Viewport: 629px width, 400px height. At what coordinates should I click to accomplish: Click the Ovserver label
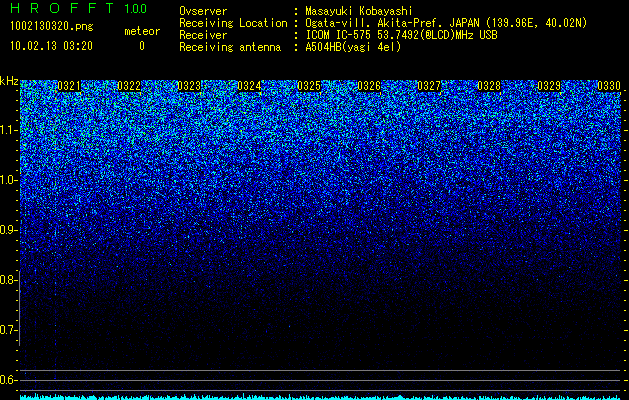pyautogui.click(x=203, y=11)
